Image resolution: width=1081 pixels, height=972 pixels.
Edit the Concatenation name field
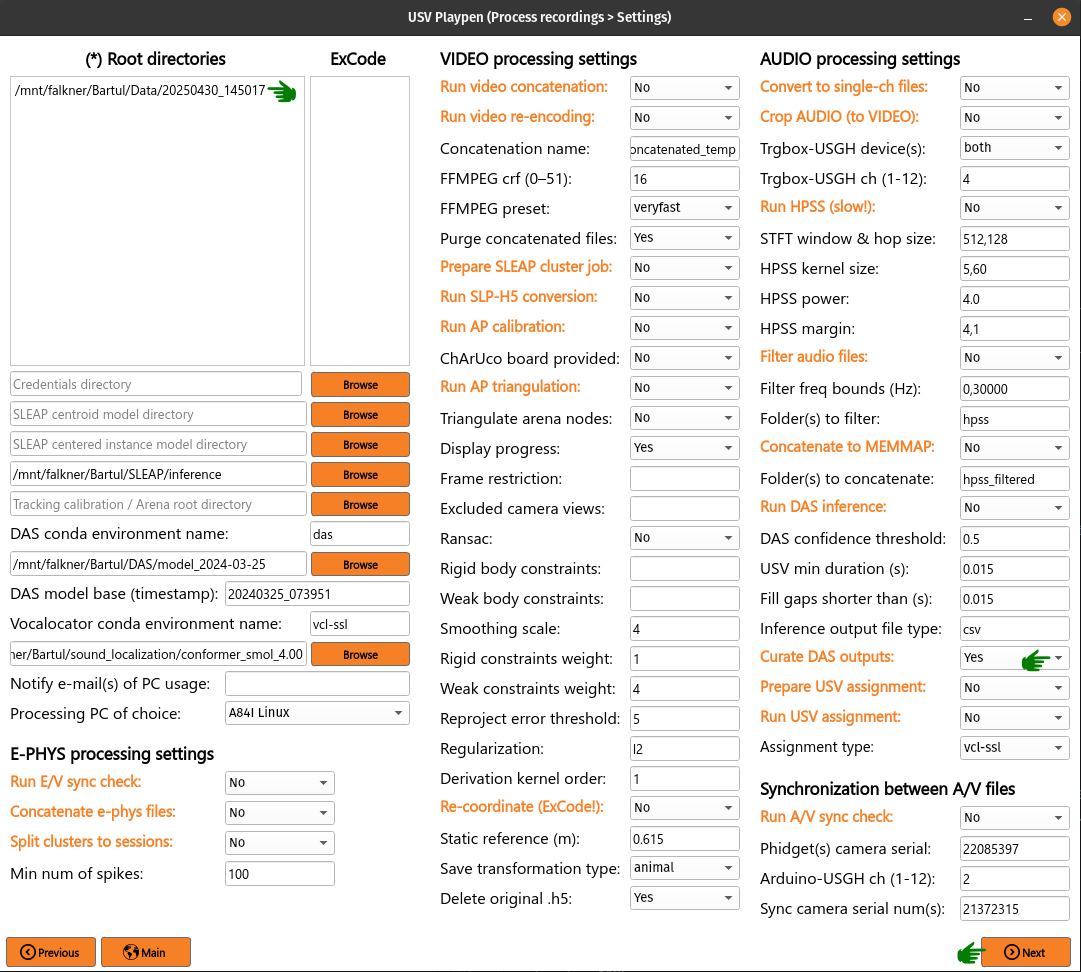pyautogui.click(x=684, y=149)
